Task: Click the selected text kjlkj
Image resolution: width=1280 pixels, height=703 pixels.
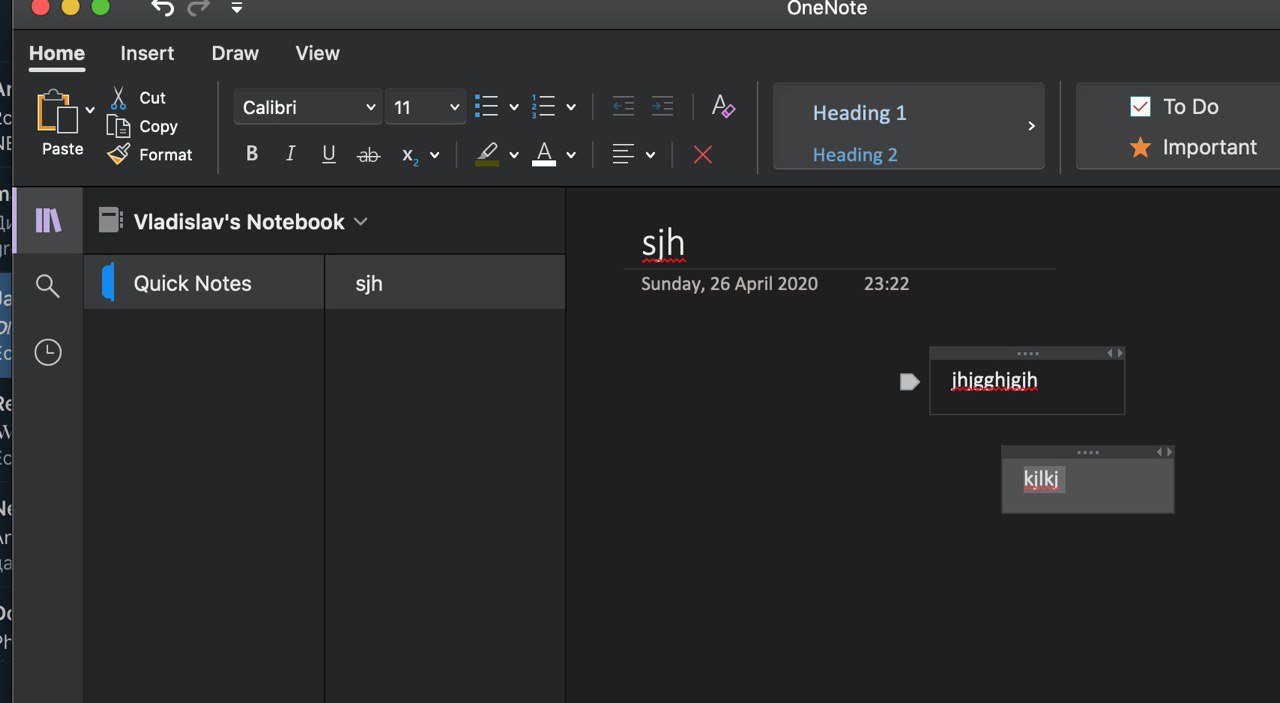Action: point(1041,479)
